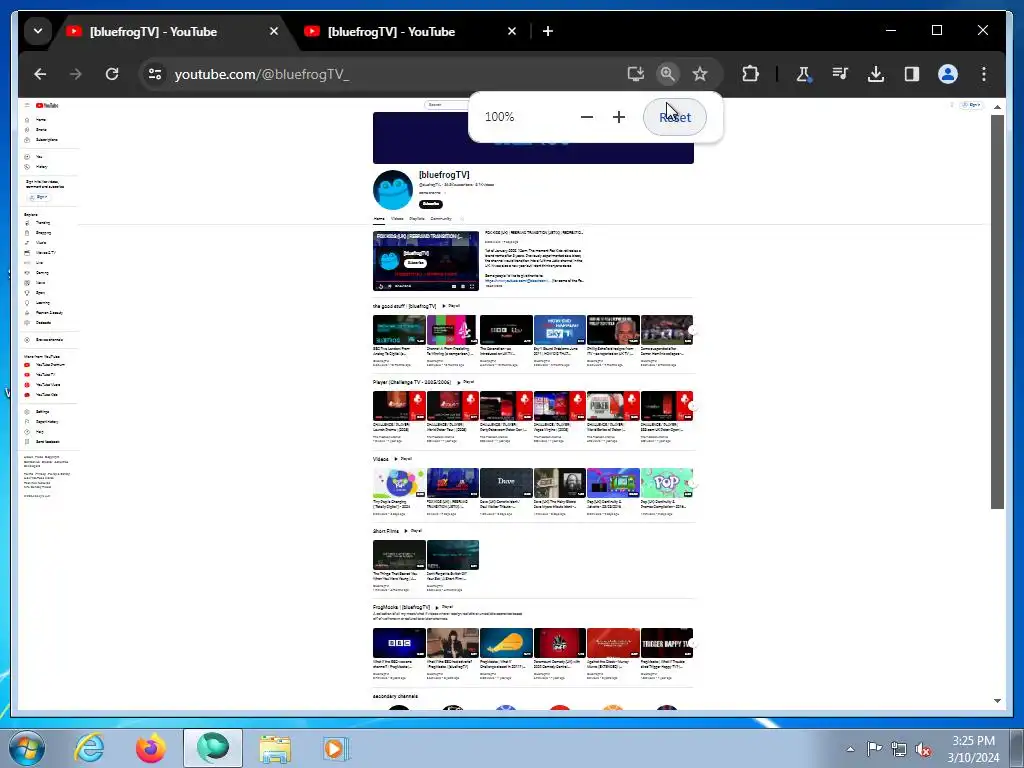
Task: Select the channel Community tab
Action: click(x=441, y=219)
